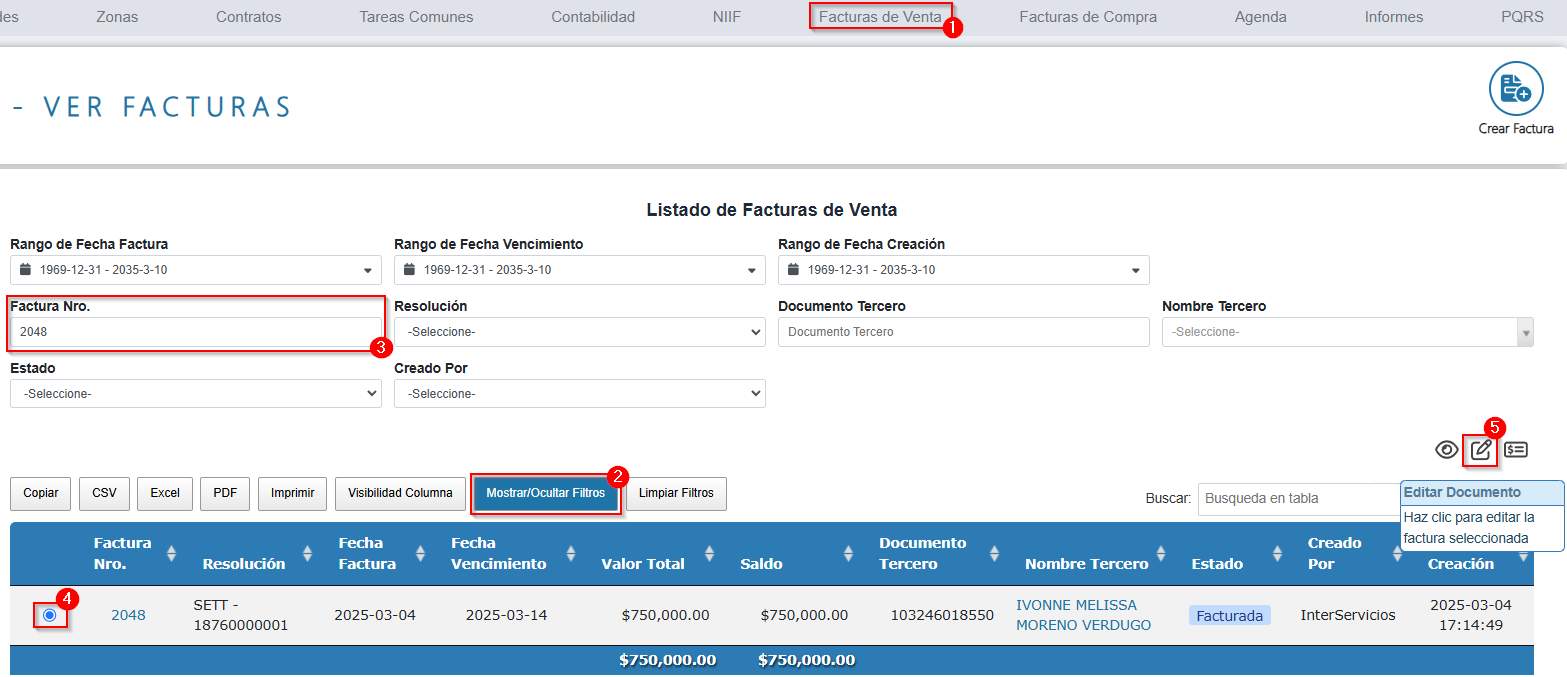Sort table by Saldo column arrows
This screenshot has width=1567, height=677.
coord(848,553)
